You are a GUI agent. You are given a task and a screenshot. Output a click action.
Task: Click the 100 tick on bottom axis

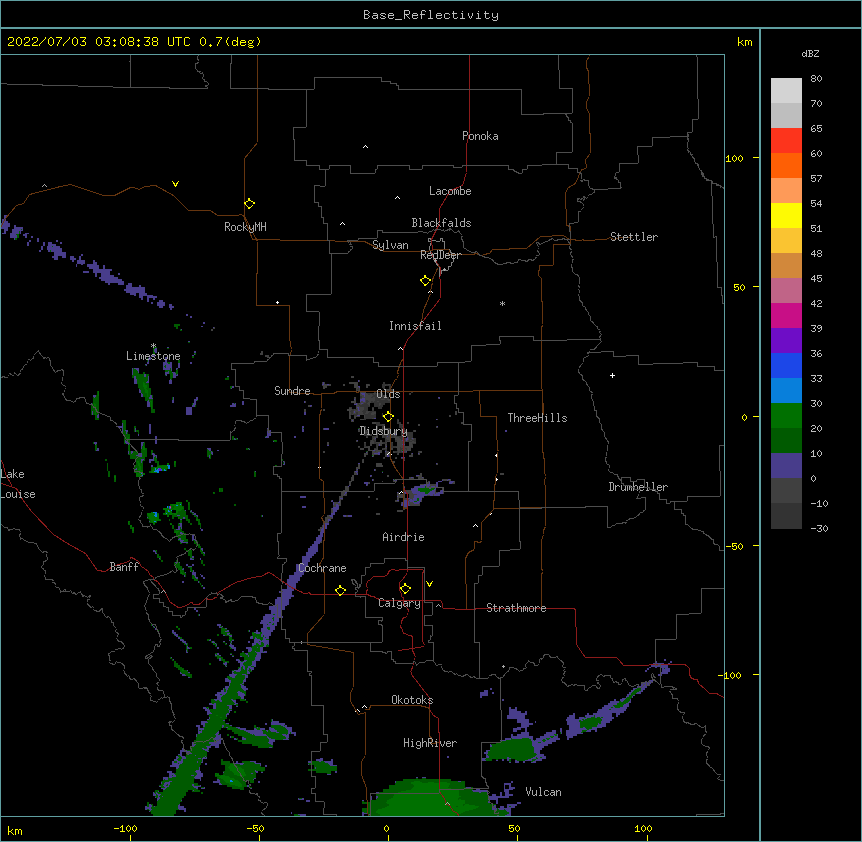tap(643, 828)
